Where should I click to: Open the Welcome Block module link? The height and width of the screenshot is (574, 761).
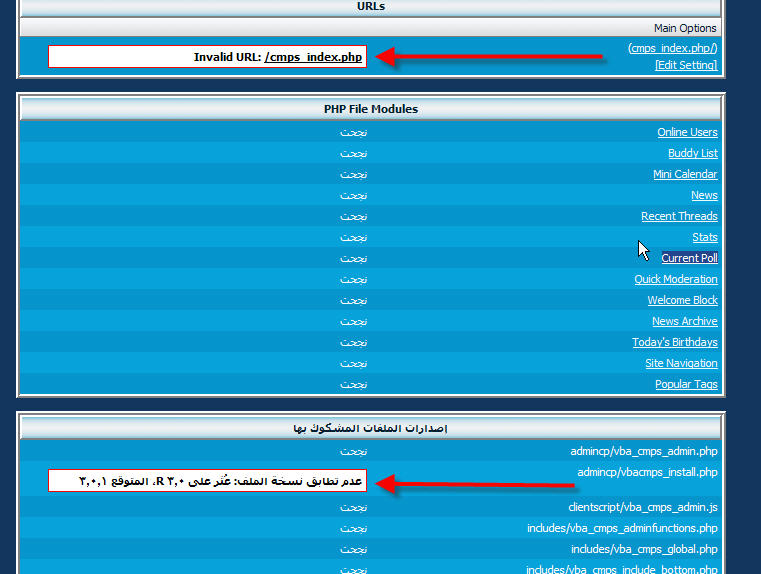pos(682,300)
